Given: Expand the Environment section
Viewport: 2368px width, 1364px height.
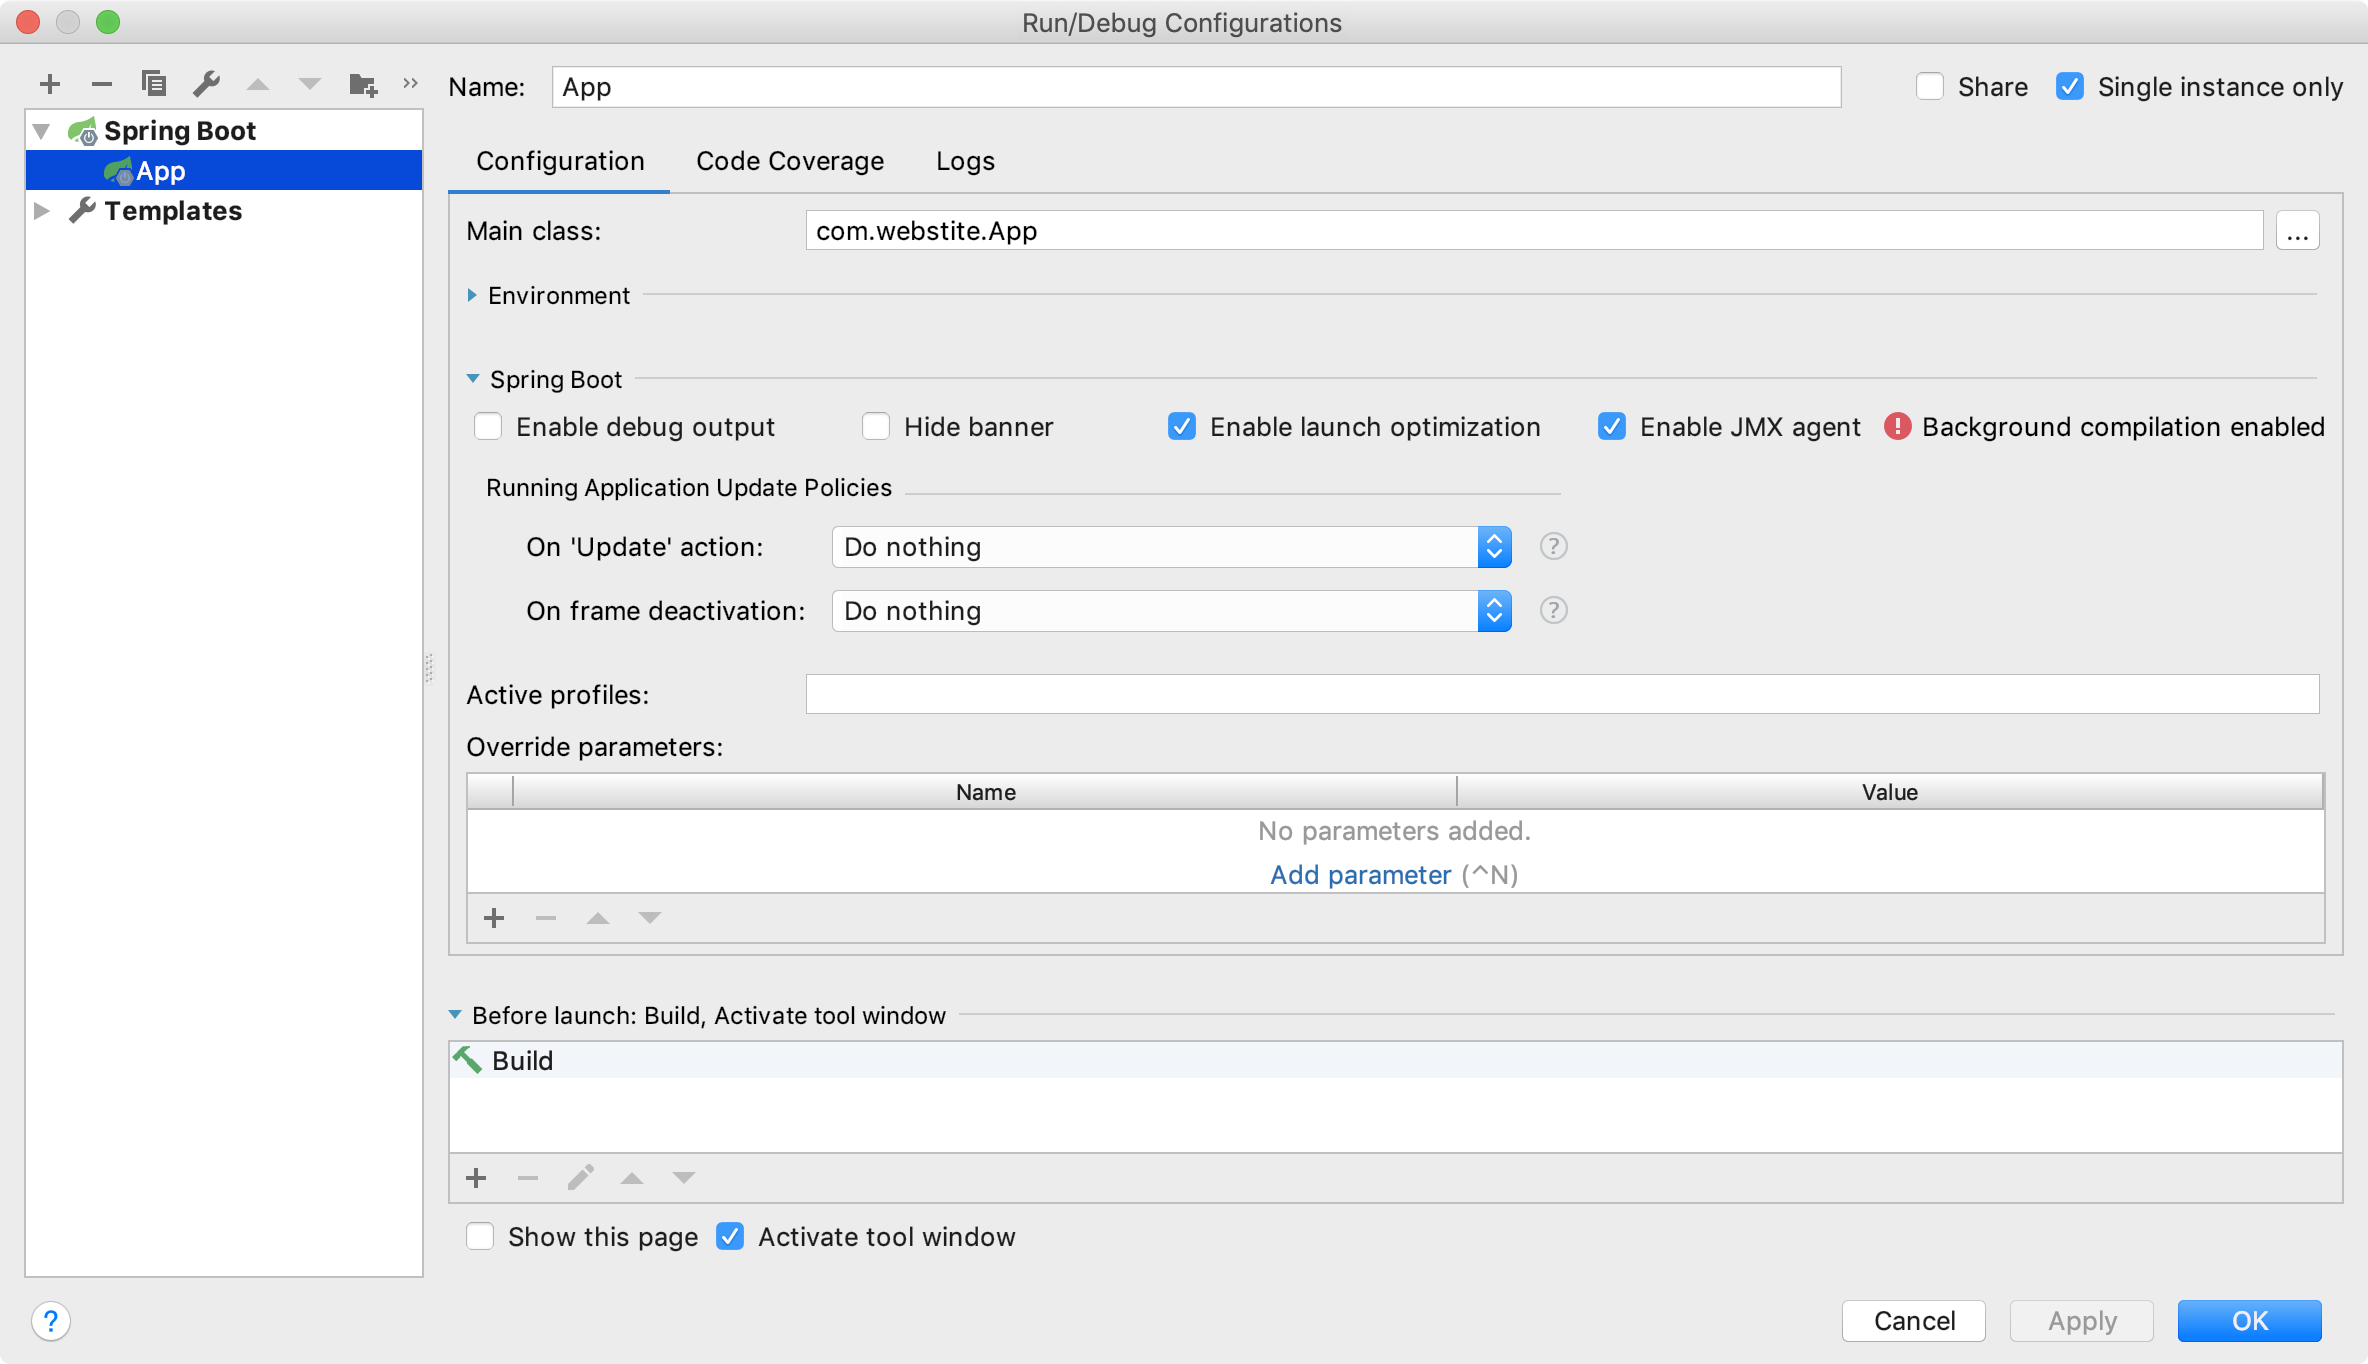Looking at the screenshot, I should pos(472,296).
